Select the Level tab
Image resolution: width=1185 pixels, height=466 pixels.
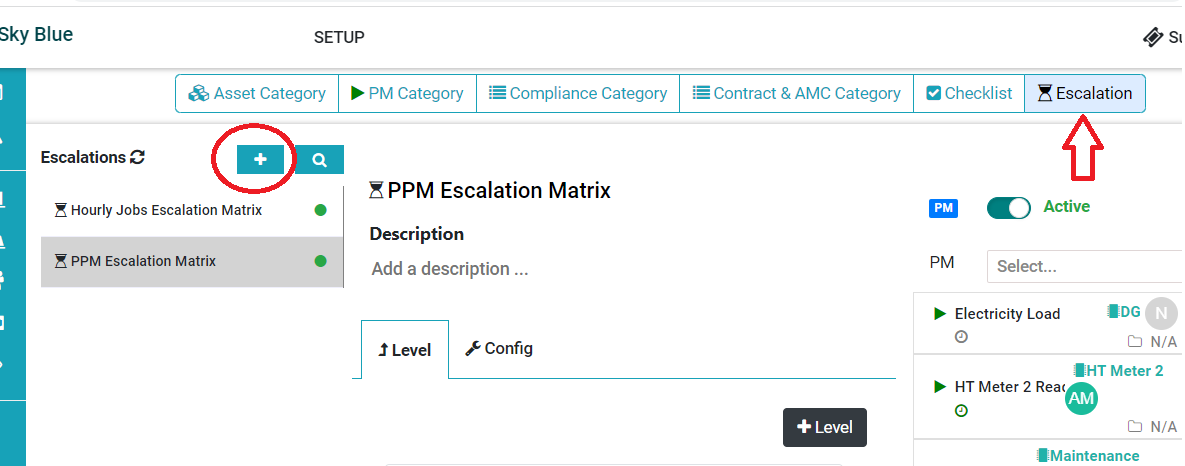pos(405,350)
